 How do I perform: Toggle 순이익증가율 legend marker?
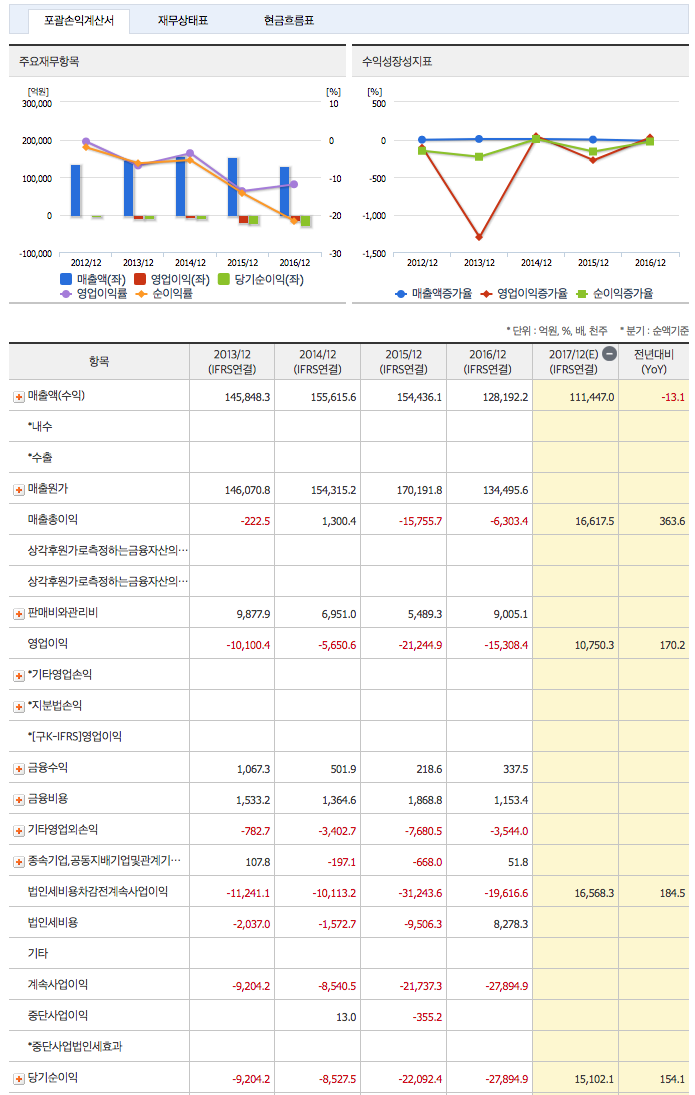tap(582, 294)
